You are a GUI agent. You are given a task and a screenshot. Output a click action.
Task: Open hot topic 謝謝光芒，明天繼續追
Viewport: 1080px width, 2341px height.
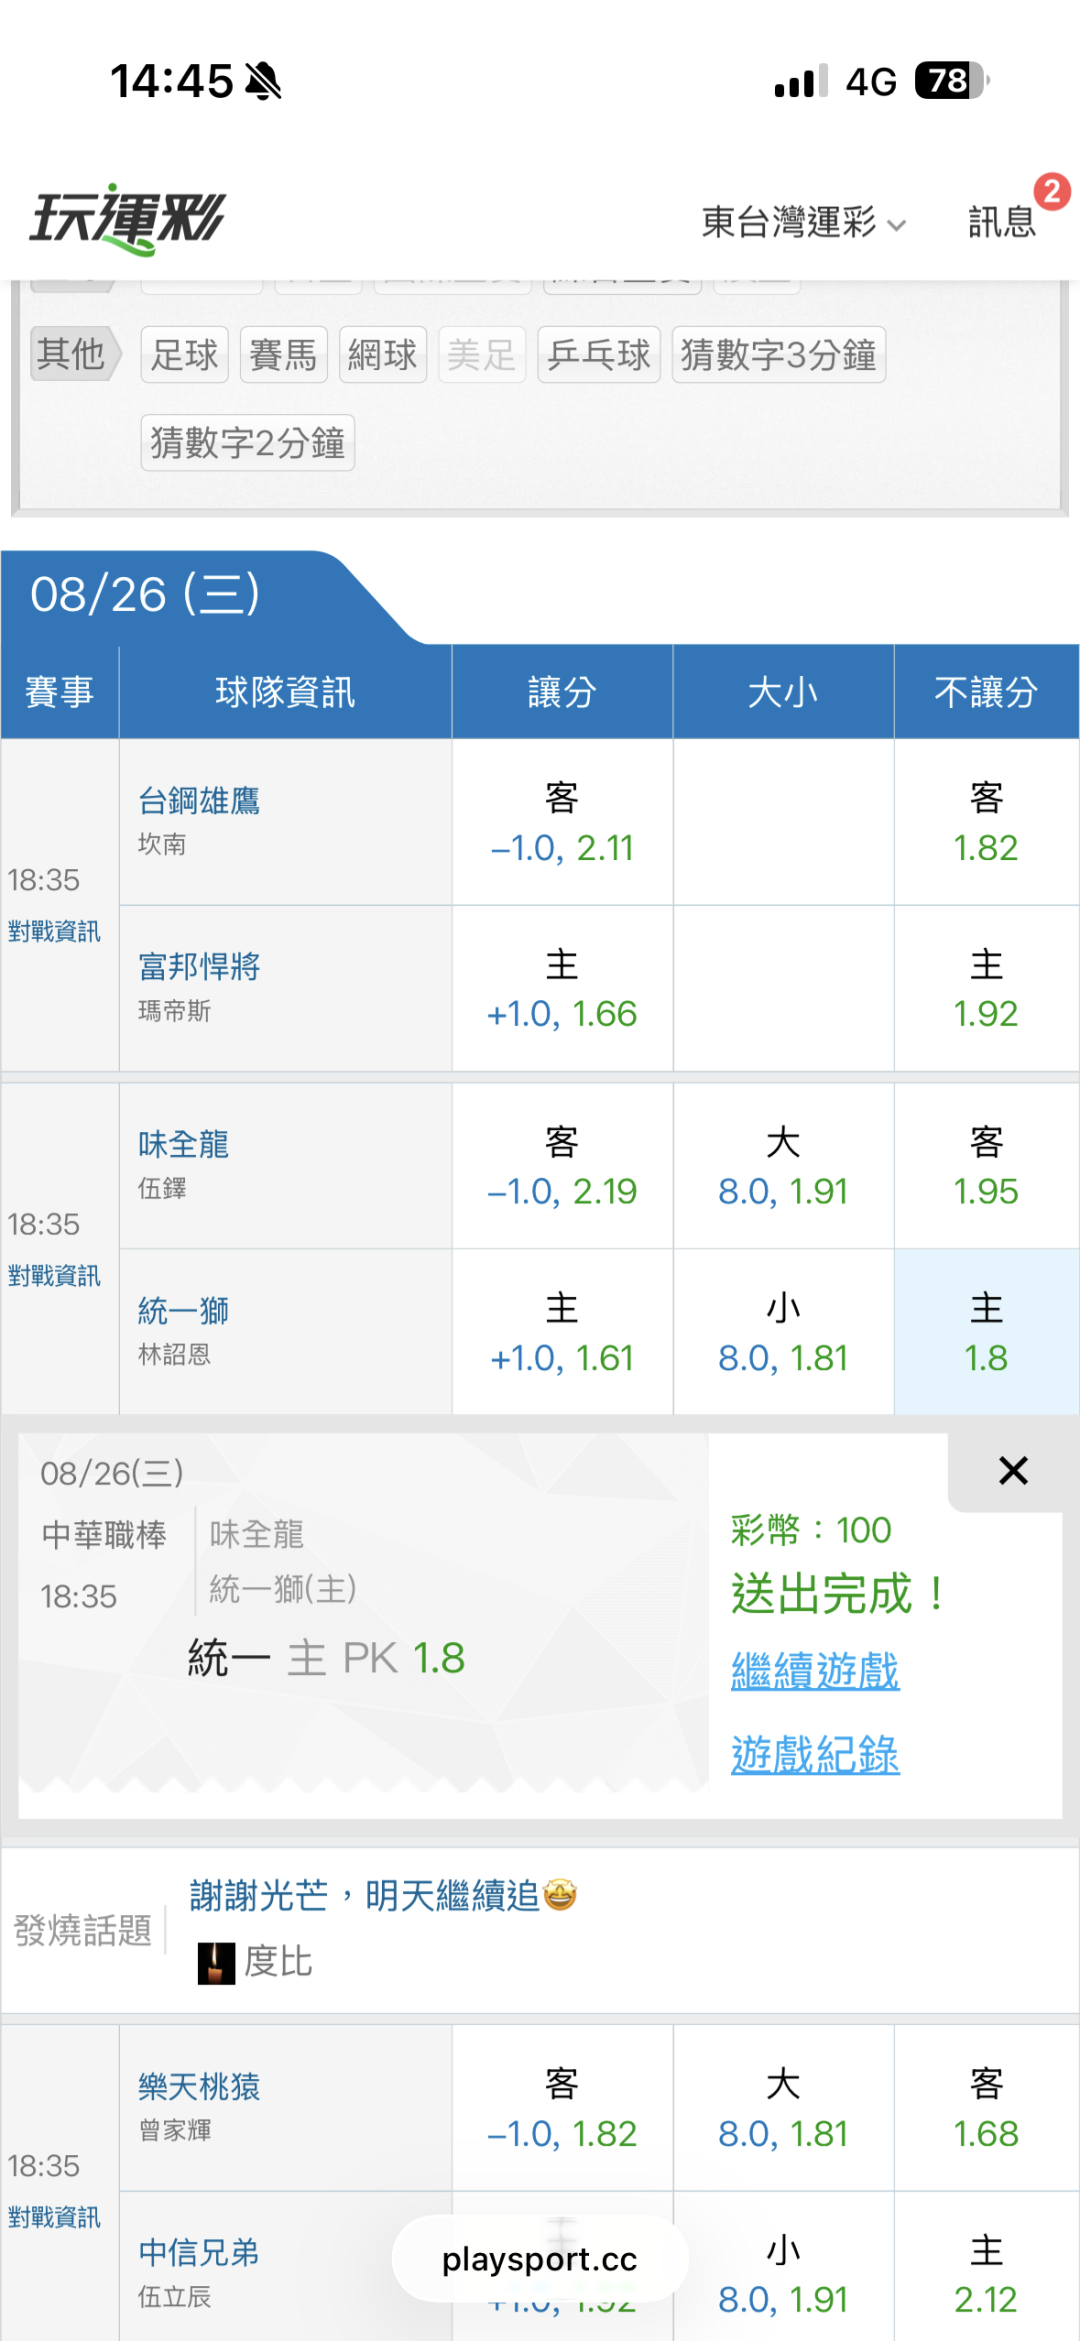coord(364,1895)
